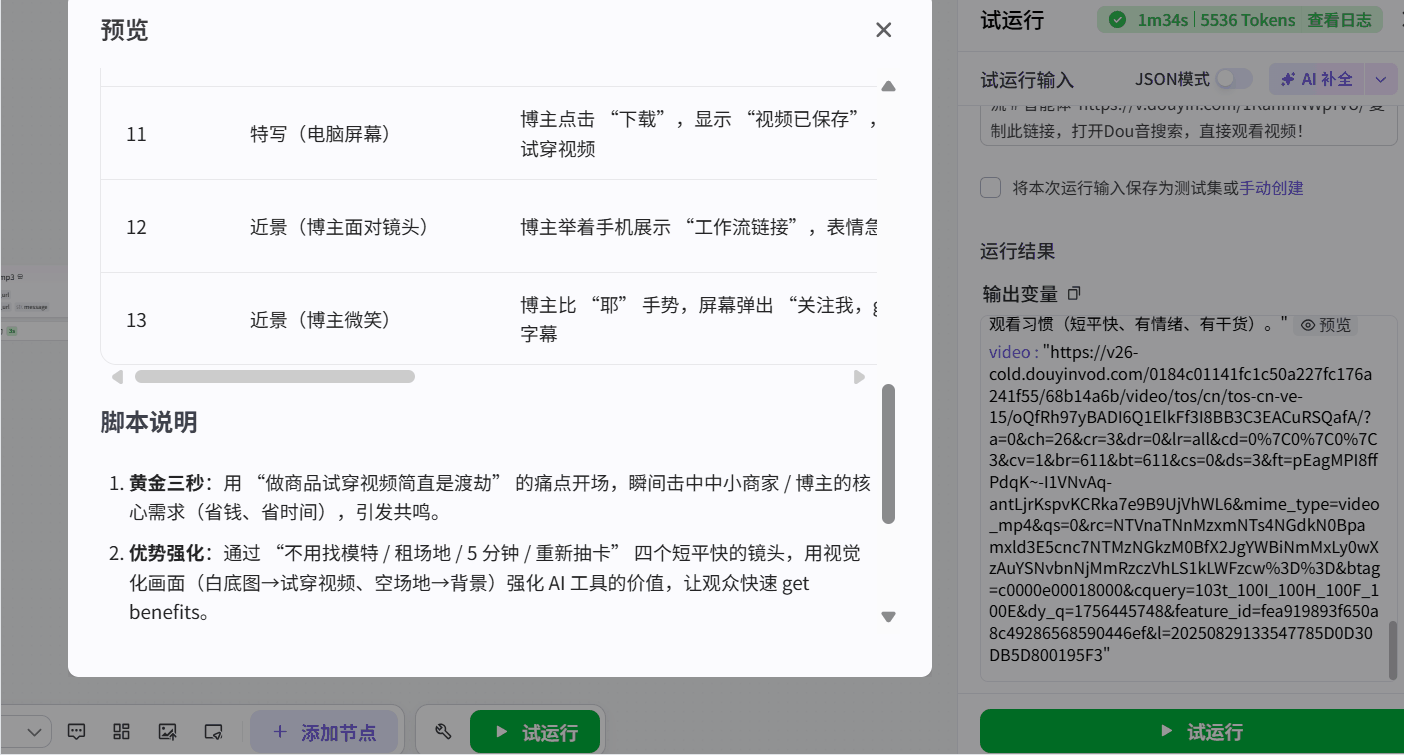1404x755 pixels.
Task: Open 查看日志 to view run logs
Action: 1339,19
